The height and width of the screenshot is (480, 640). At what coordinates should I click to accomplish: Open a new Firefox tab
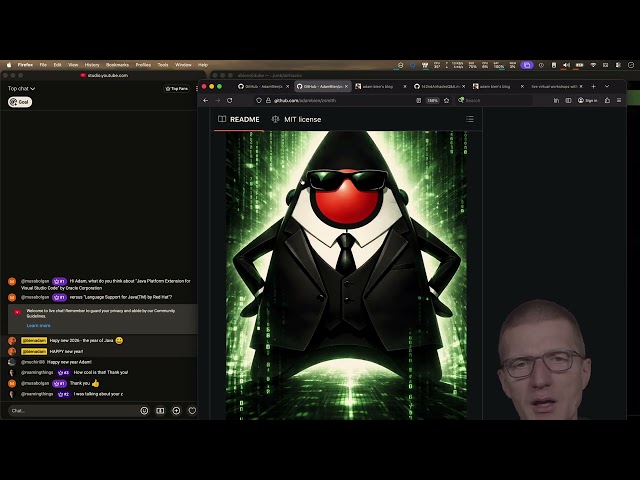tap(593, 87)
